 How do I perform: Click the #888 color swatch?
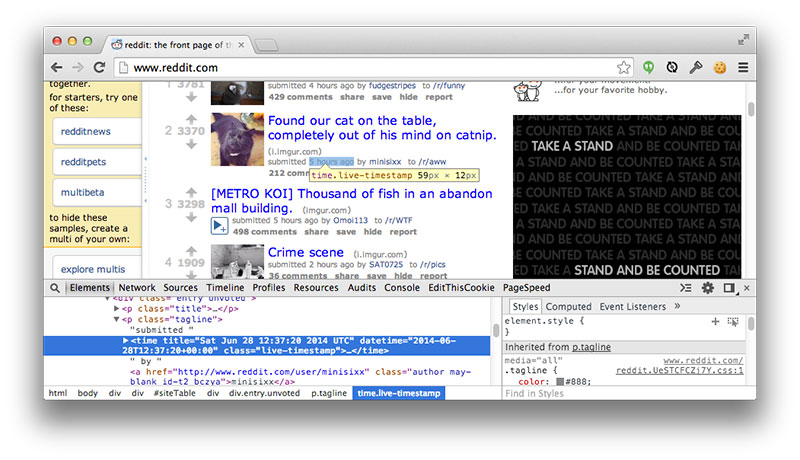point(560,381)
